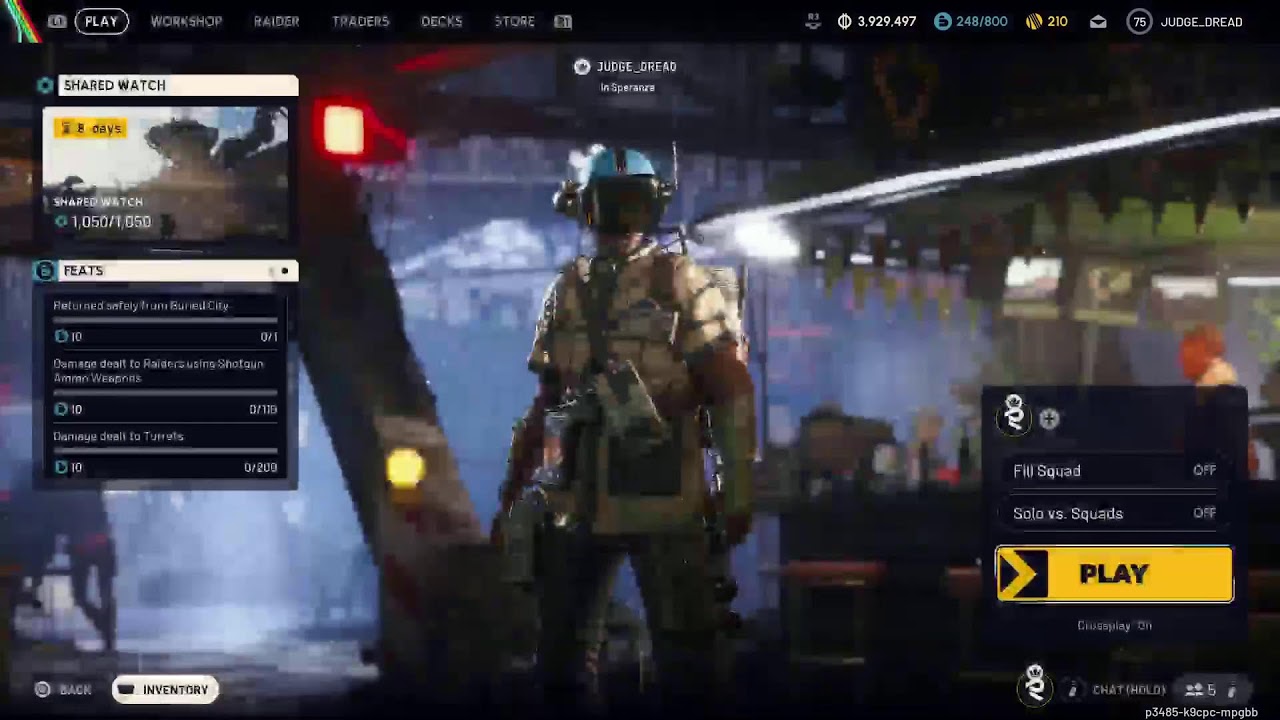Expand the Feats panel header

tap(178, 271)
